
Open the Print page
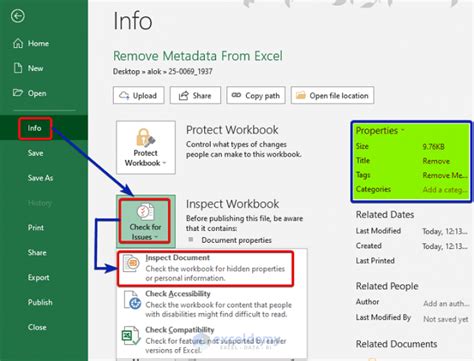[x=36, y=228]
